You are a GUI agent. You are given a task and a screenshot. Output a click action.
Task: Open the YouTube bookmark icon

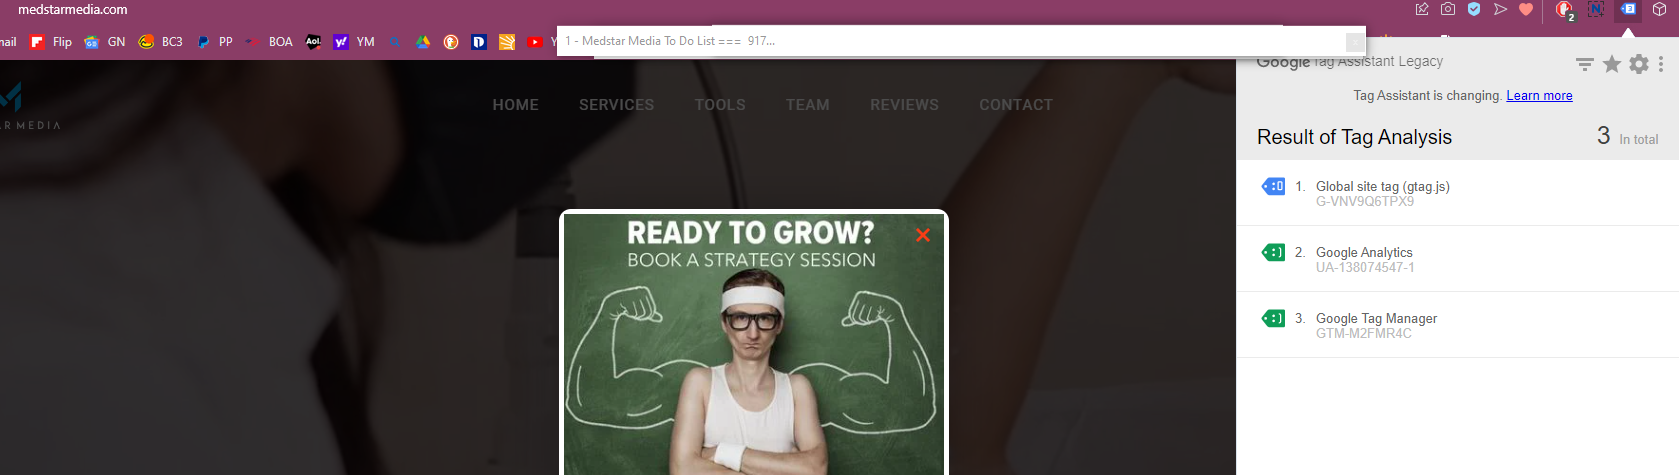point(535,42)
